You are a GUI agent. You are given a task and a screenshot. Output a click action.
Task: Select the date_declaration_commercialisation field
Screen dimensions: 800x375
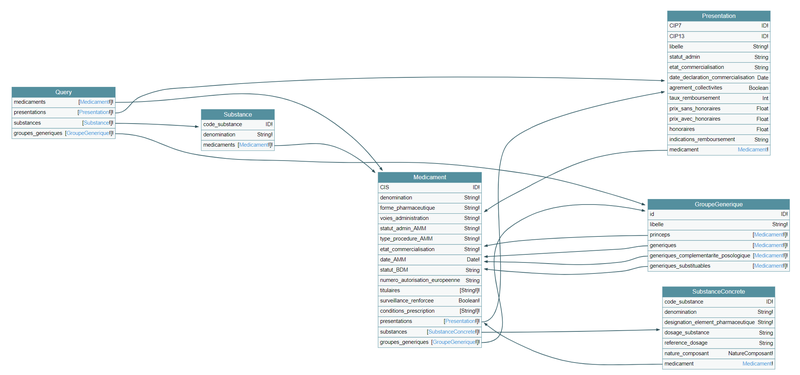pos(718,78)
